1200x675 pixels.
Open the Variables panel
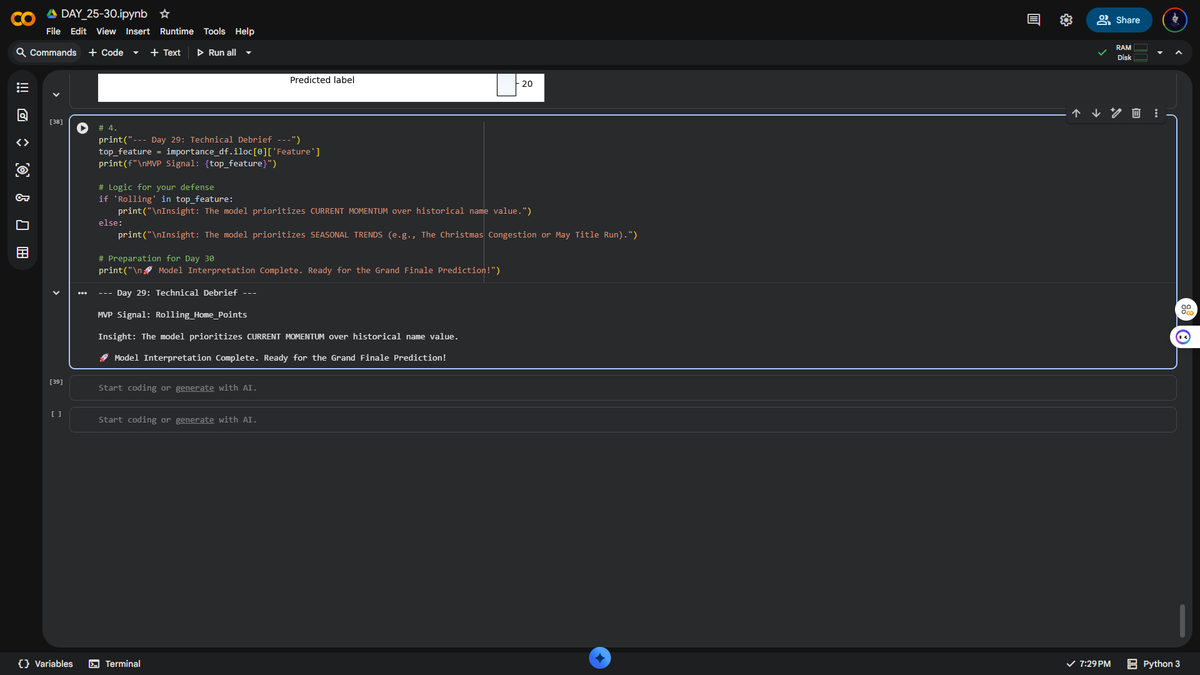[46, 663]
